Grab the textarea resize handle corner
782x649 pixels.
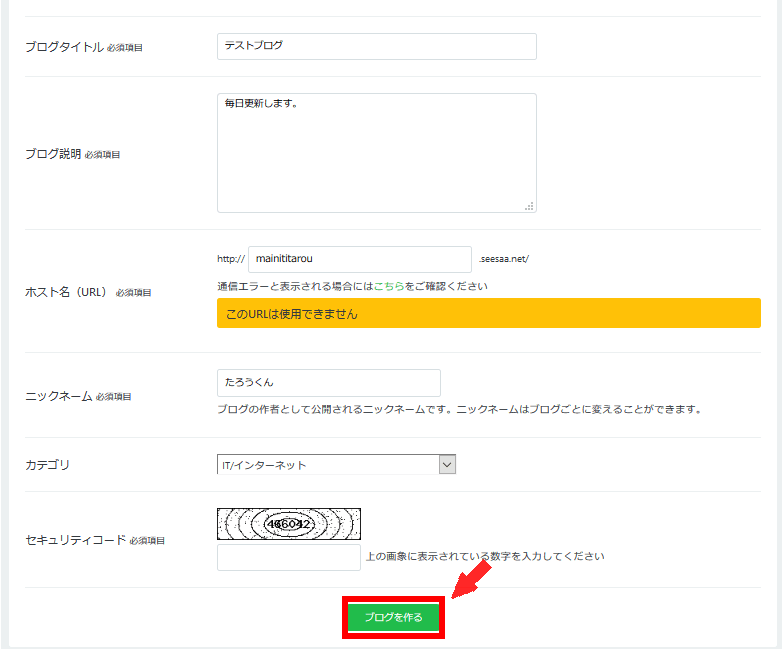point(530,206)
